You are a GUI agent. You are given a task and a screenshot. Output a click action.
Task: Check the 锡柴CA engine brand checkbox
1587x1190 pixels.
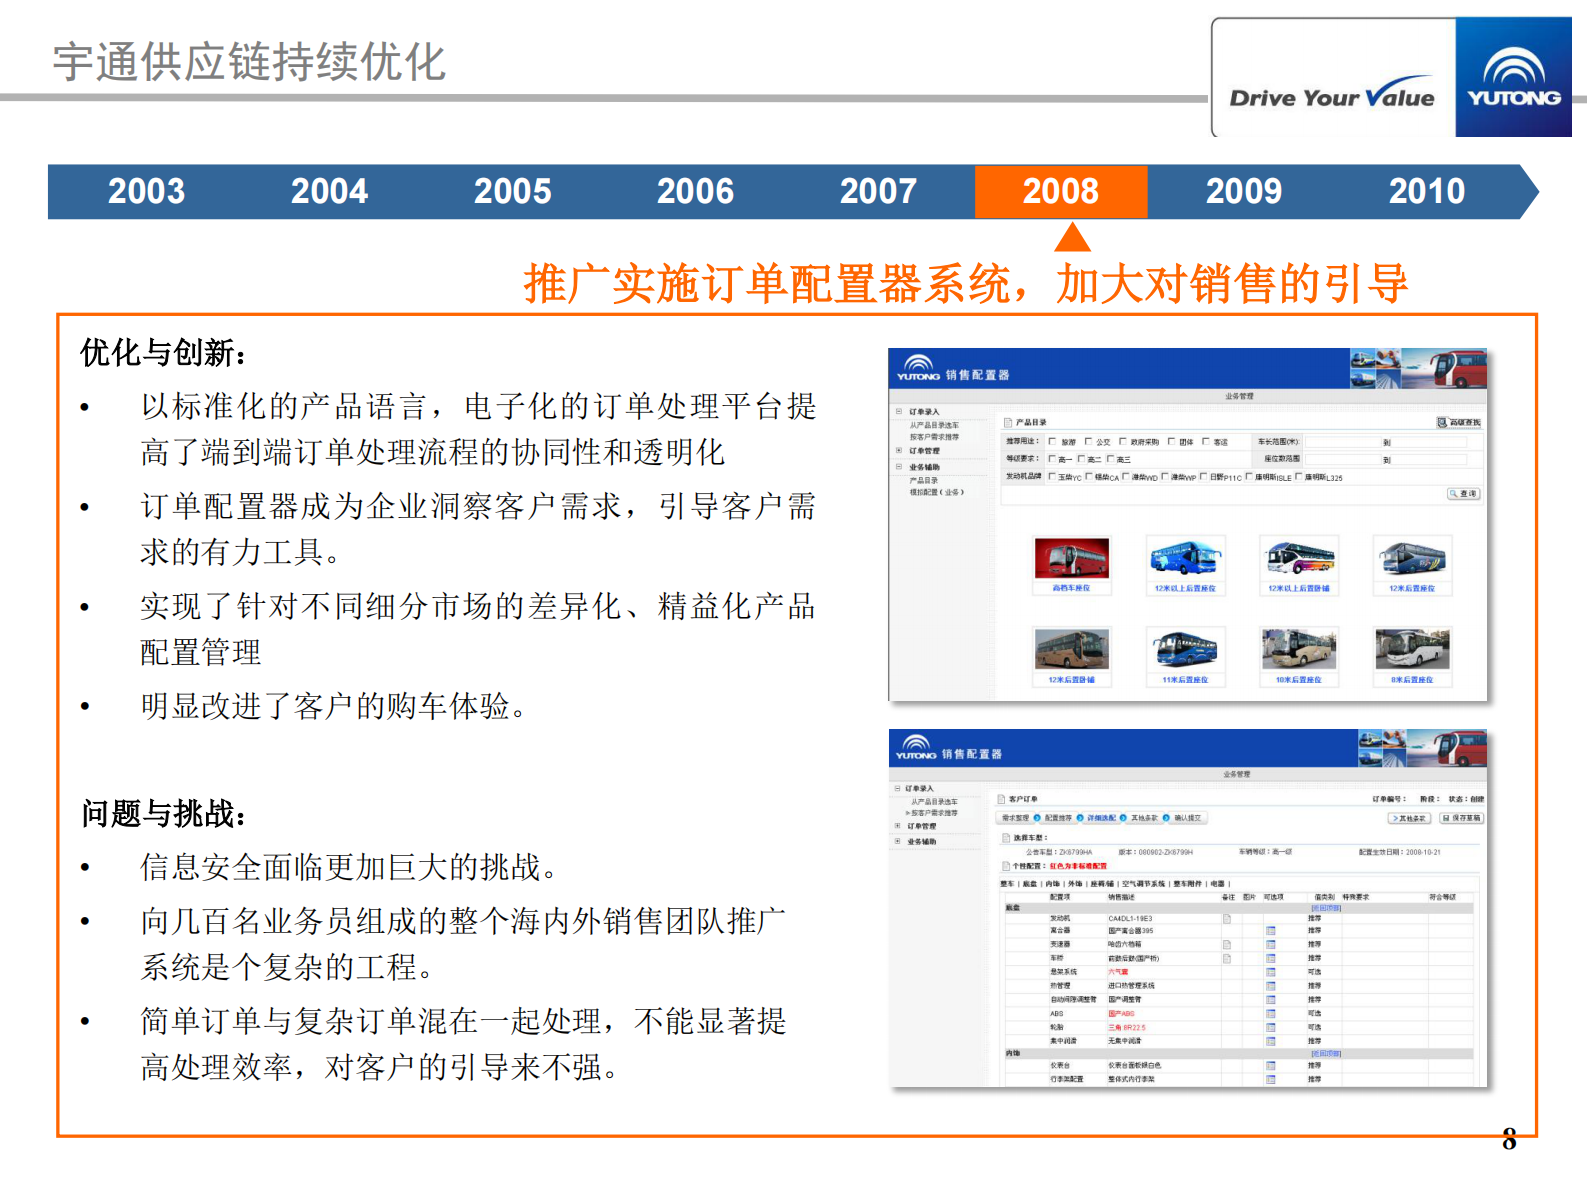(x=1088, y=477)
